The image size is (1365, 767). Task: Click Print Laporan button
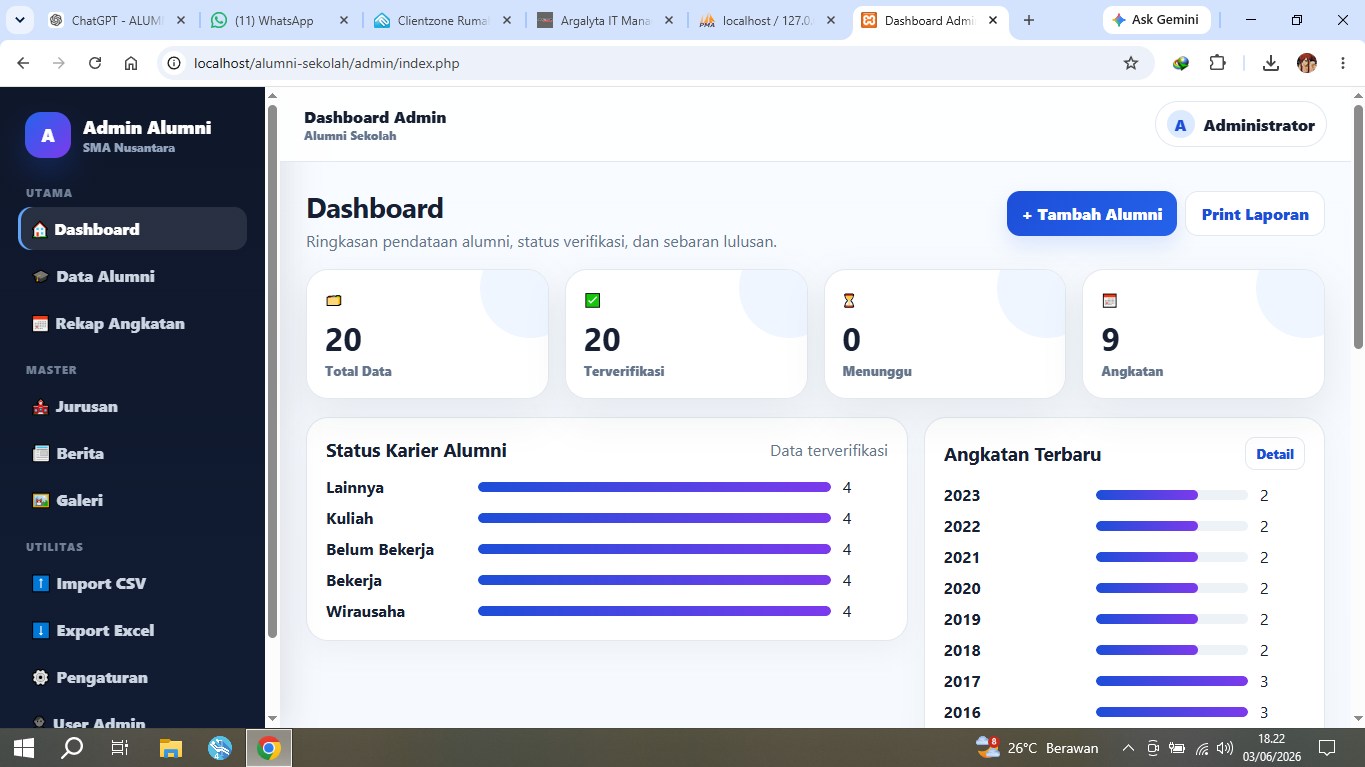1255,214
